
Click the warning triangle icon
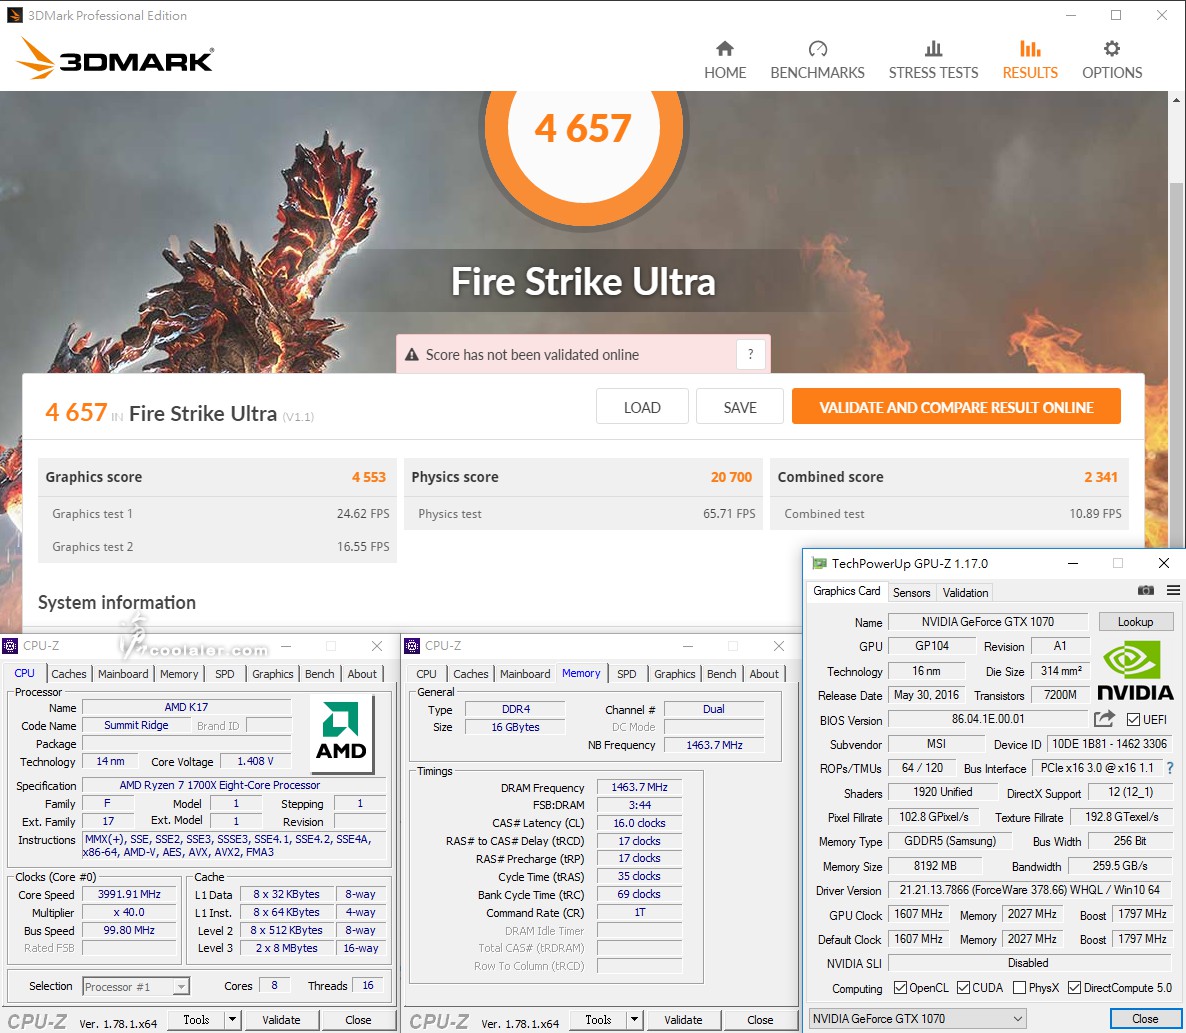(x=412, y=355)
